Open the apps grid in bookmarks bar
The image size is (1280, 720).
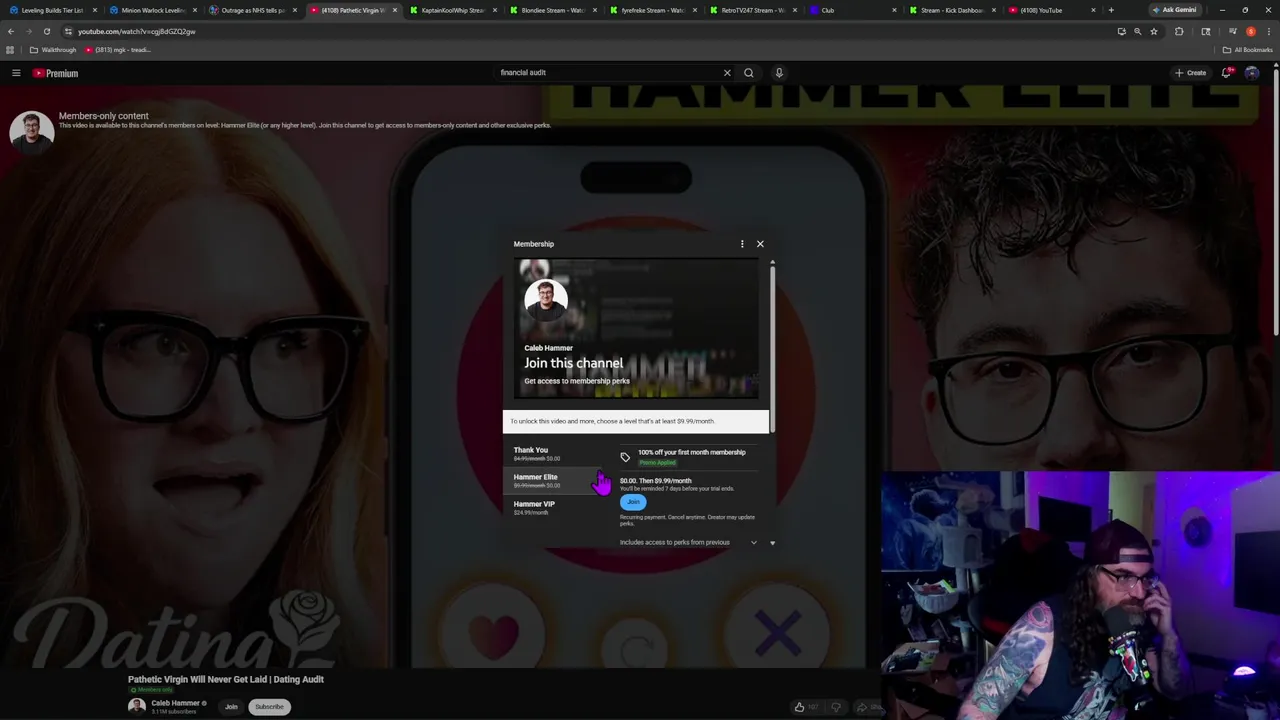pyautogui.click(x=10, y=50)
